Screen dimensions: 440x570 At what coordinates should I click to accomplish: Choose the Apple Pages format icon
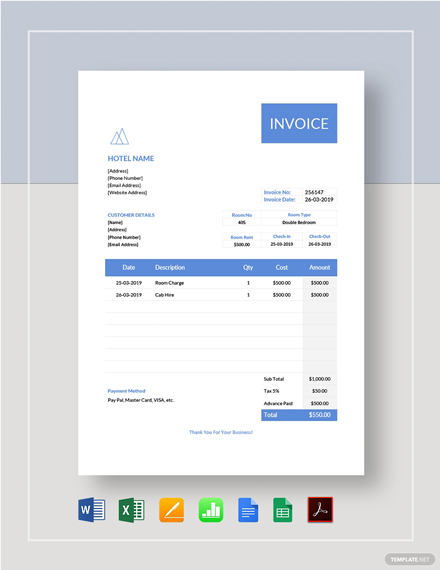point(171,510)
